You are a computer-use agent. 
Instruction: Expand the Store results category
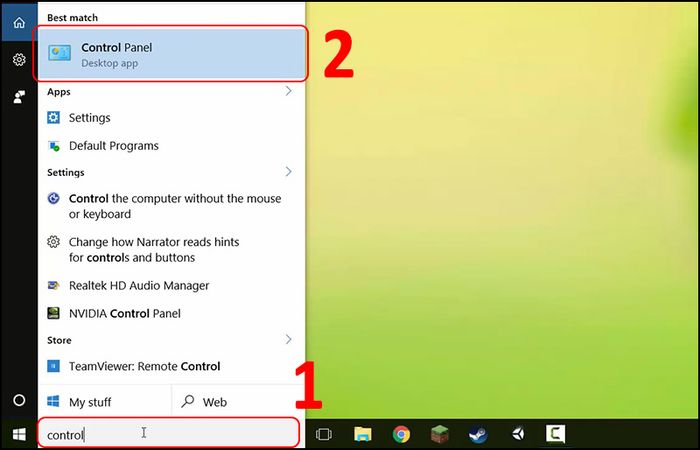coord(288,339)
